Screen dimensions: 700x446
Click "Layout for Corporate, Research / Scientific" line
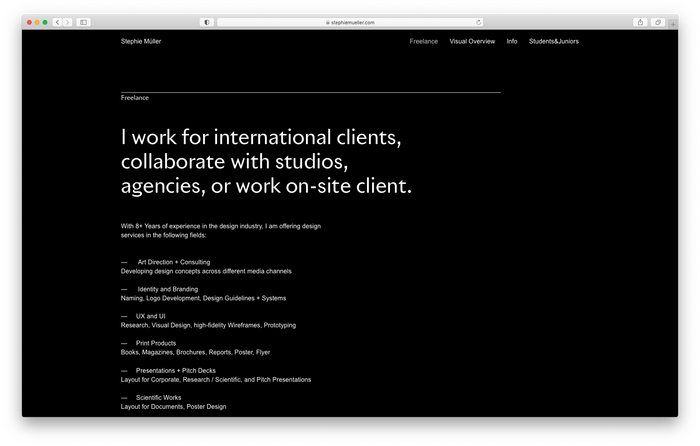point(216,379)
